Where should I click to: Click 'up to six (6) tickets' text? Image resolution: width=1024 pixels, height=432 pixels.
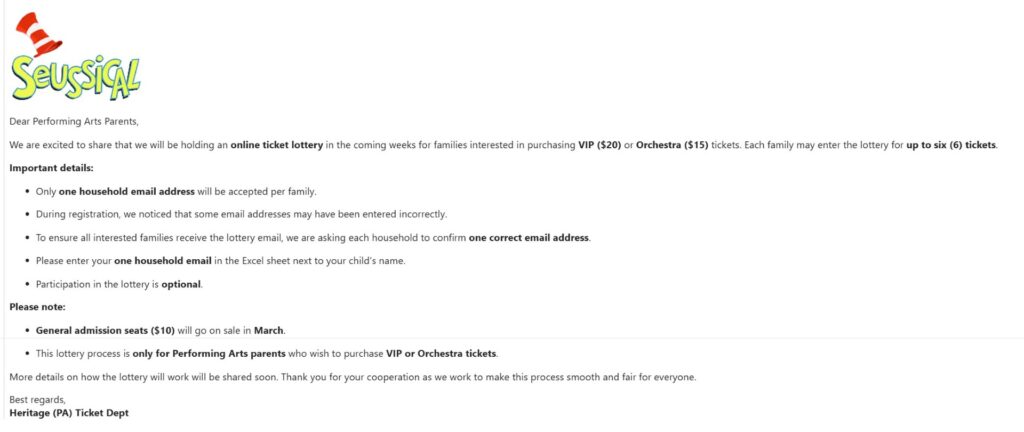tap(951, 145)
